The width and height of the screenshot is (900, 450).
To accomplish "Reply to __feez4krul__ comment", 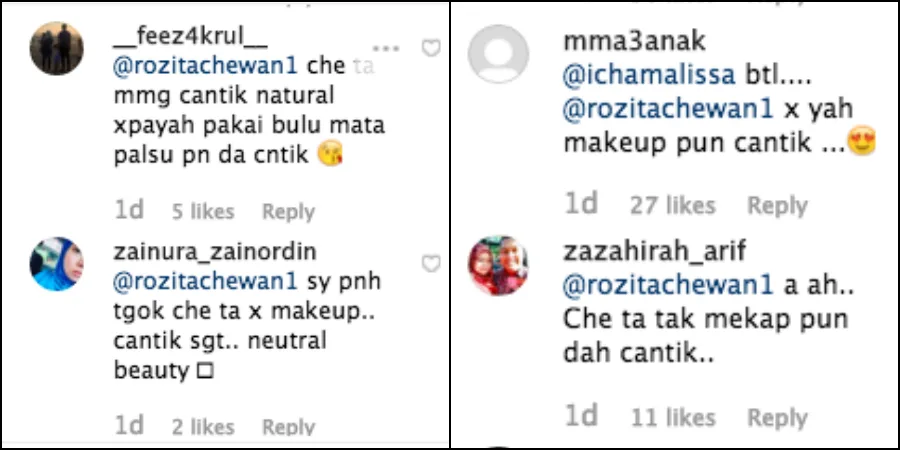I will (x=288, y=212).
